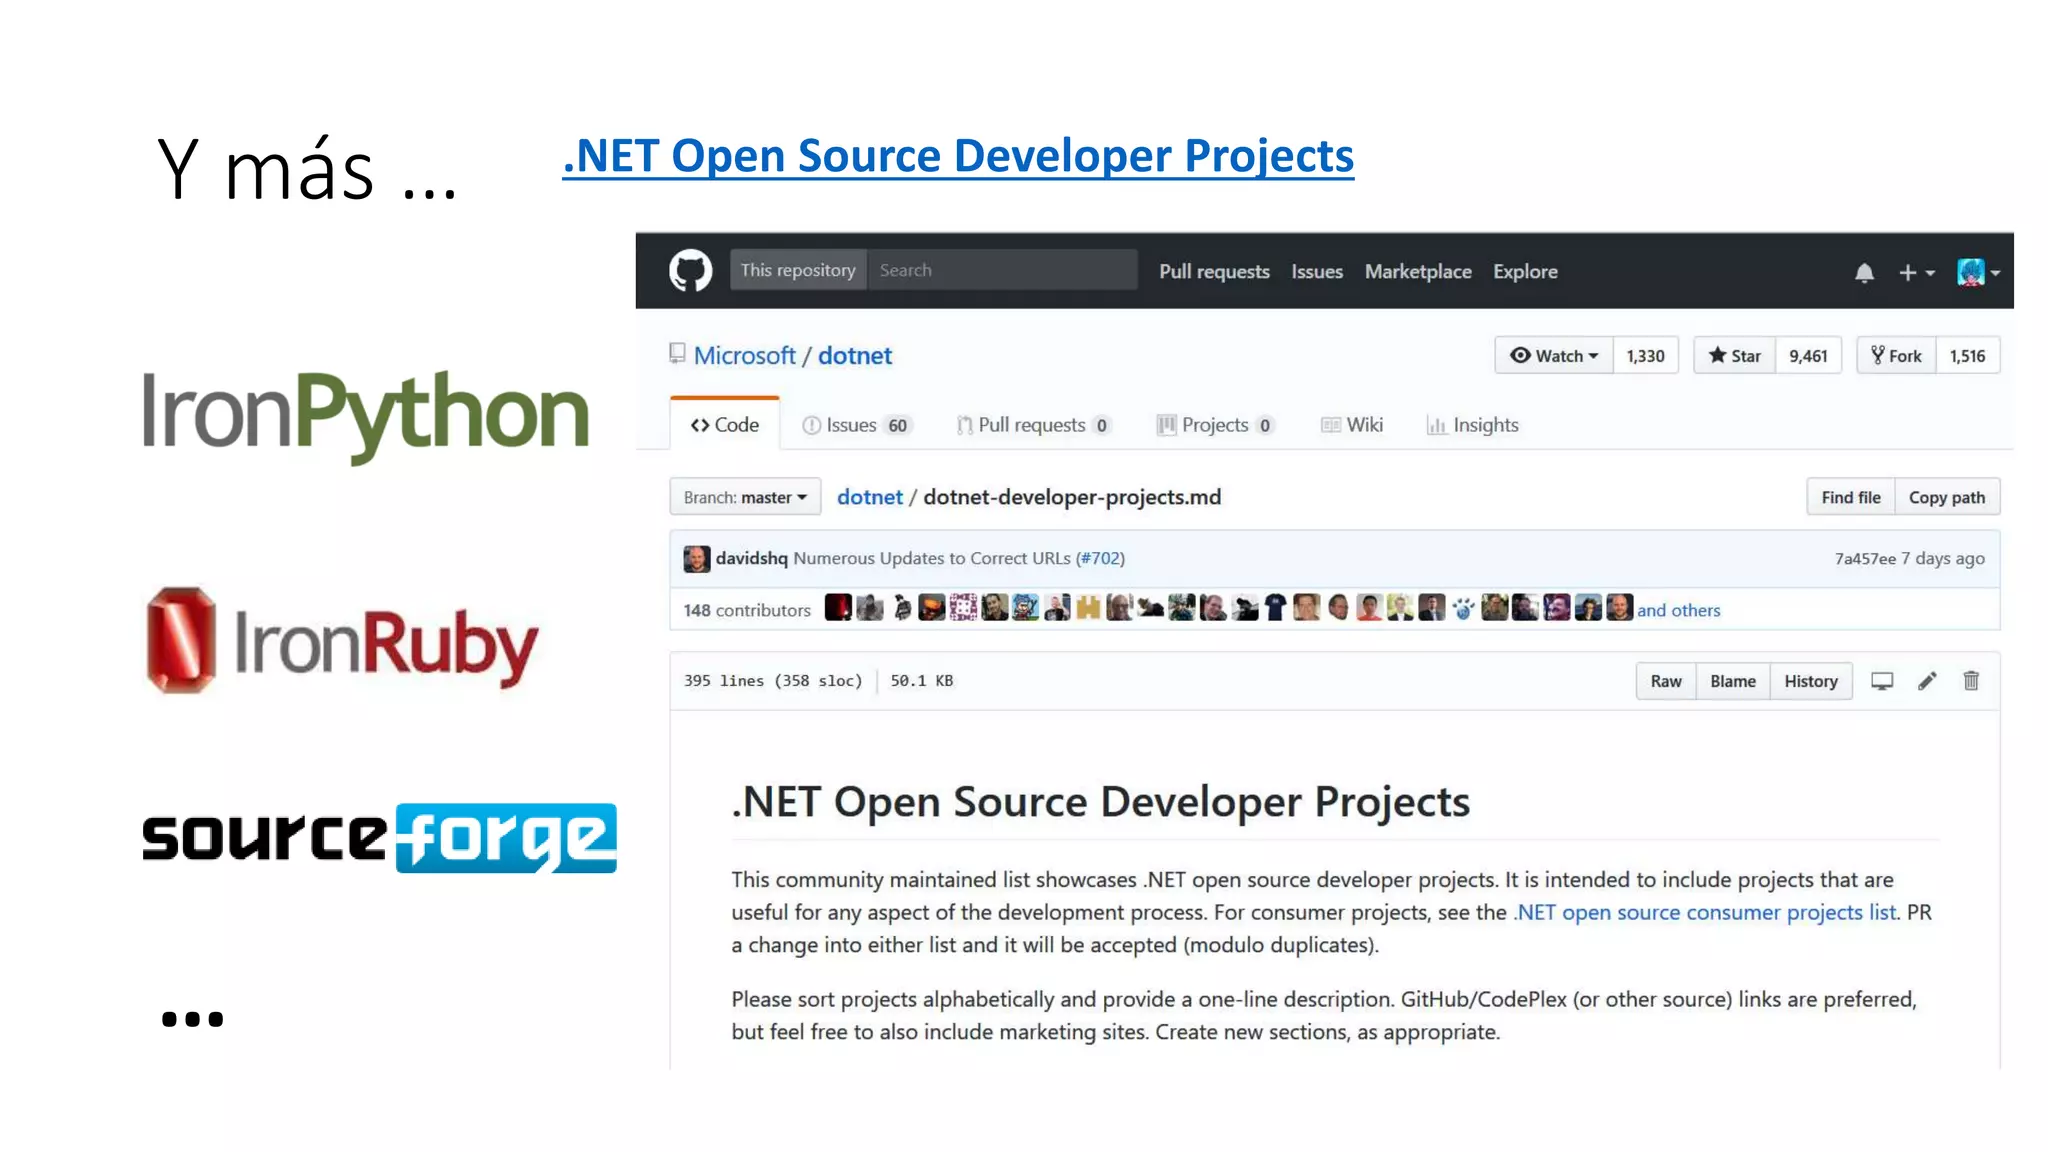Viewport: 2048px width, 1152px height.
Task: Click the trash delete file icon
Action: (x=1971, y=681)
